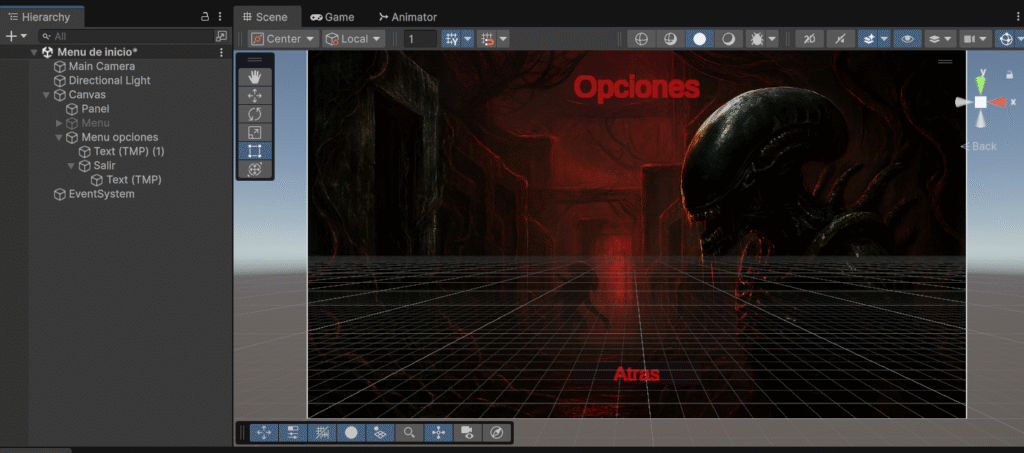Select the Transform tool
The width and height of the screenshot is (1024, 453).
[254, 170]
